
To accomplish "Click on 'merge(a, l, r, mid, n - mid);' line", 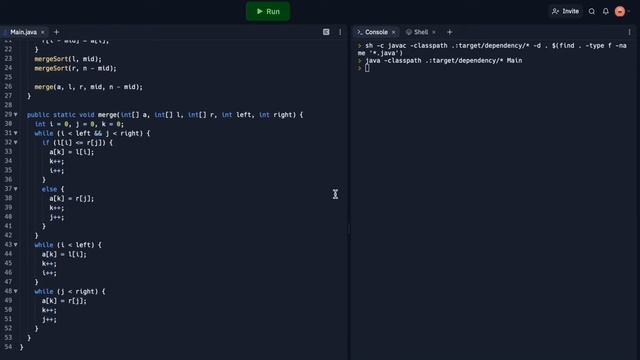I will 89,87.
